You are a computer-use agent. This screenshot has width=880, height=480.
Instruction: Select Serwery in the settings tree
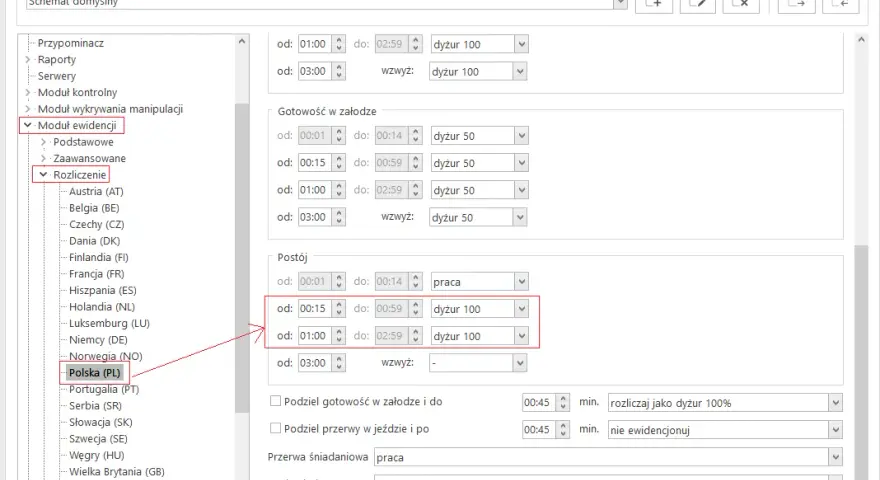57,76
